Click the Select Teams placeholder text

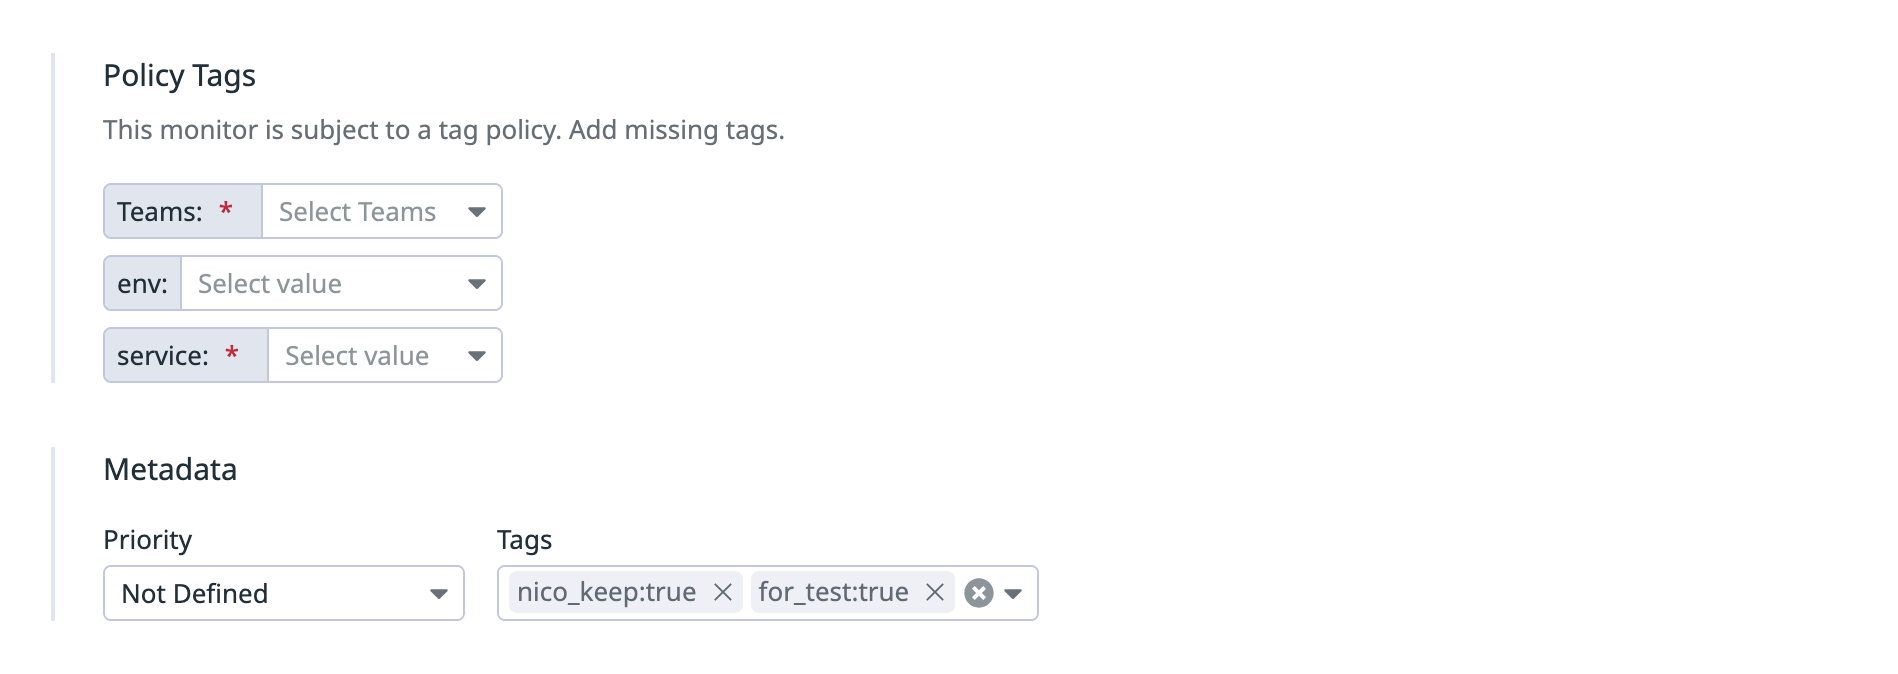(x=357, y=212)
